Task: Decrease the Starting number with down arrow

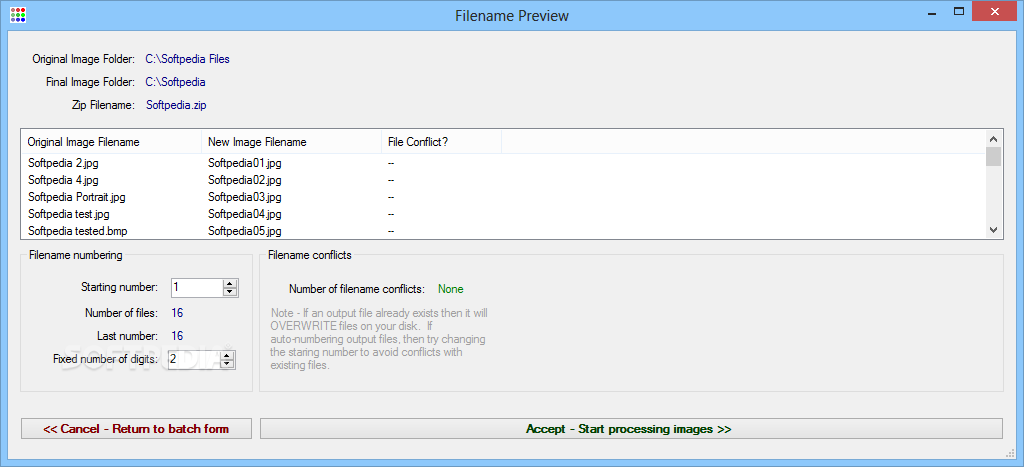Action: (229, 291)
